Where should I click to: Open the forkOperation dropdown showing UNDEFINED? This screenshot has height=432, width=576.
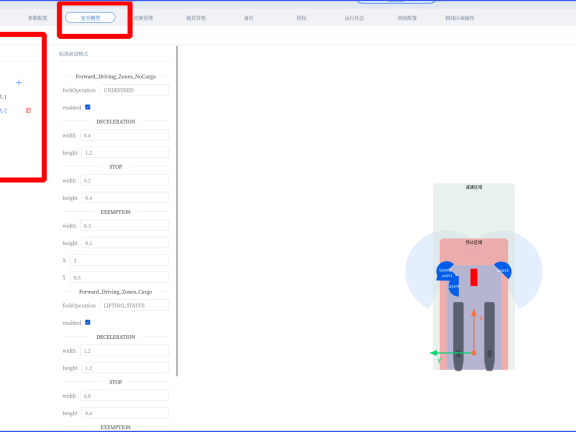point(134,90)
